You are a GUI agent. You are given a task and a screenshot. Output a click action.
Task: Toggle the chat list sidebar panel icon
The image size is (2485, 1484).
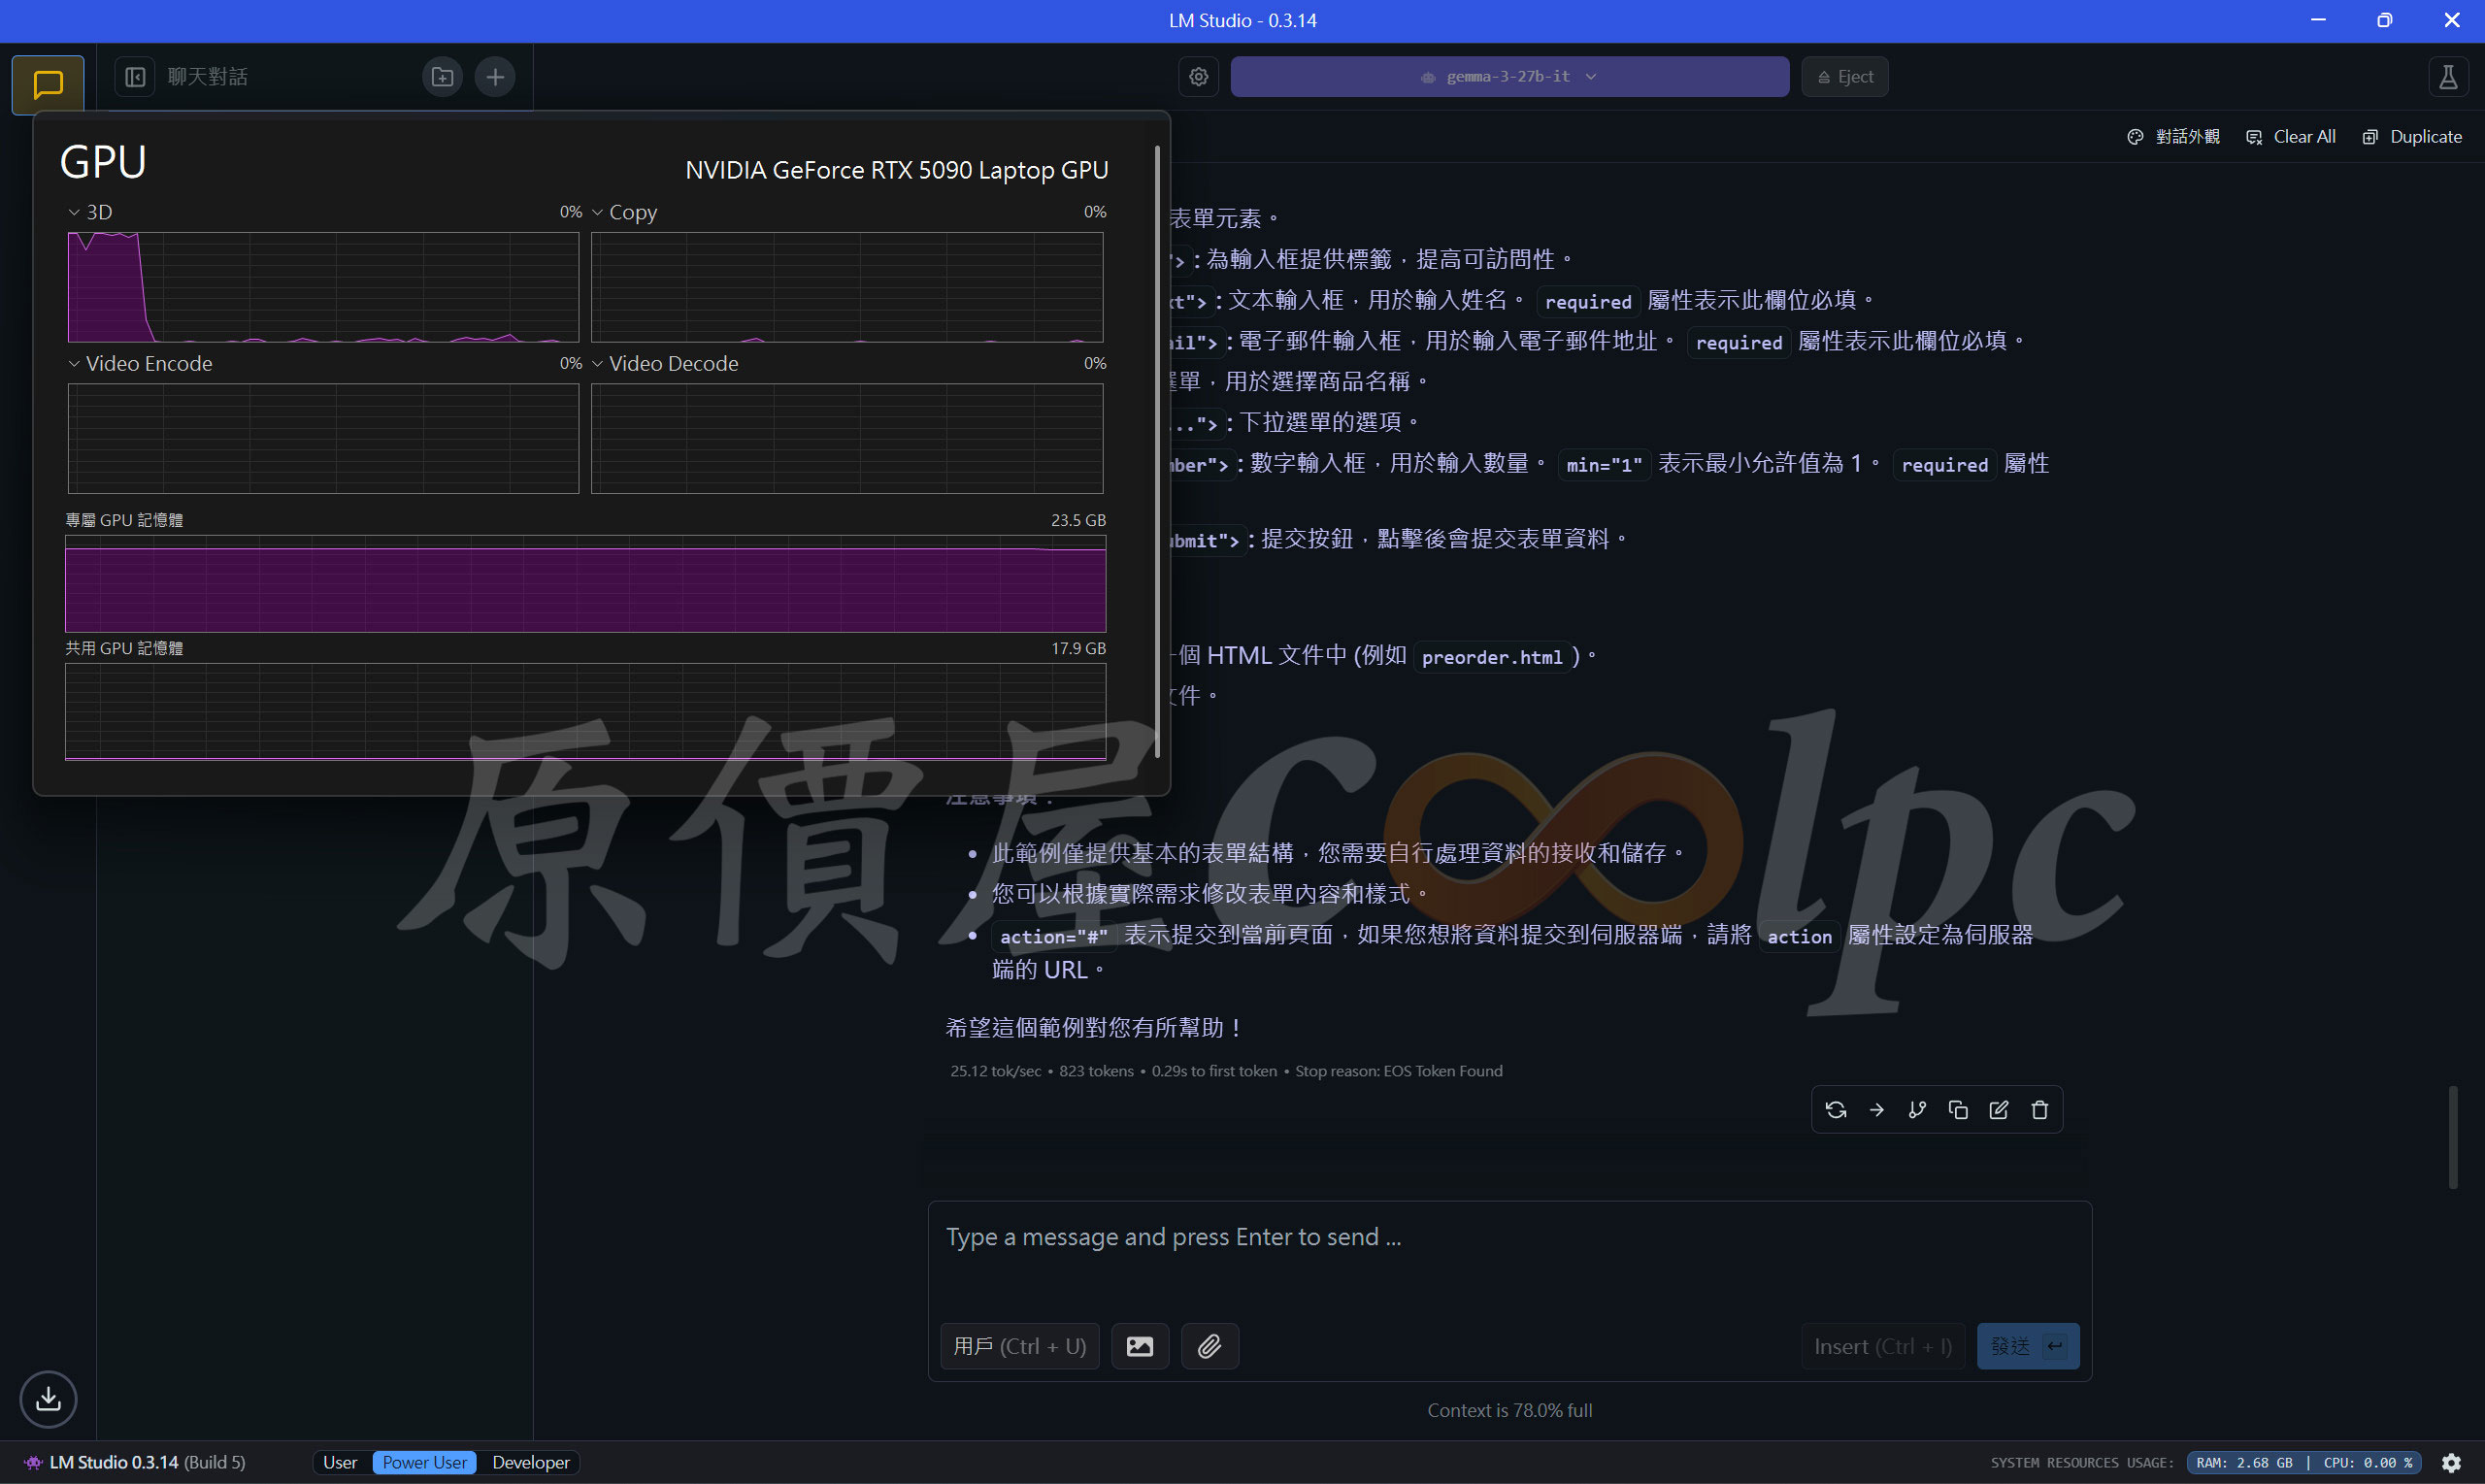click(x=135, y=77)
